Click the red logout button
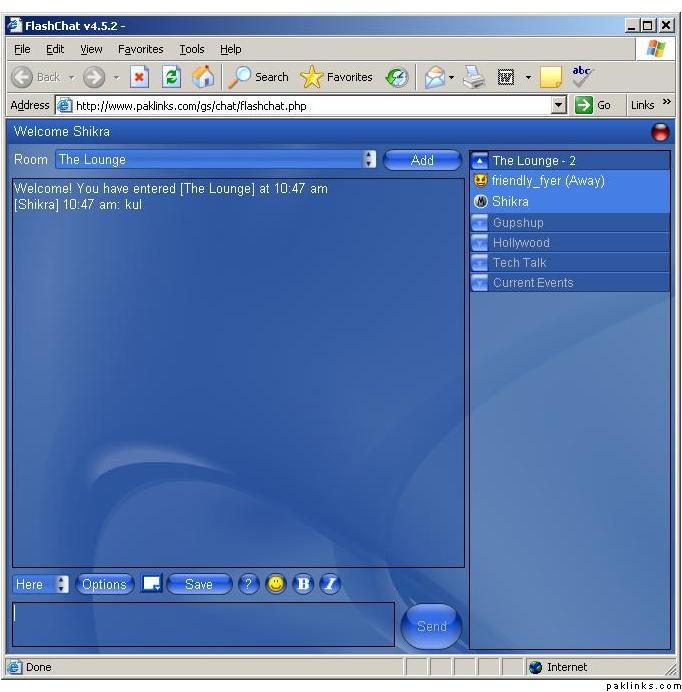682x692 pixels. [660, 131]
